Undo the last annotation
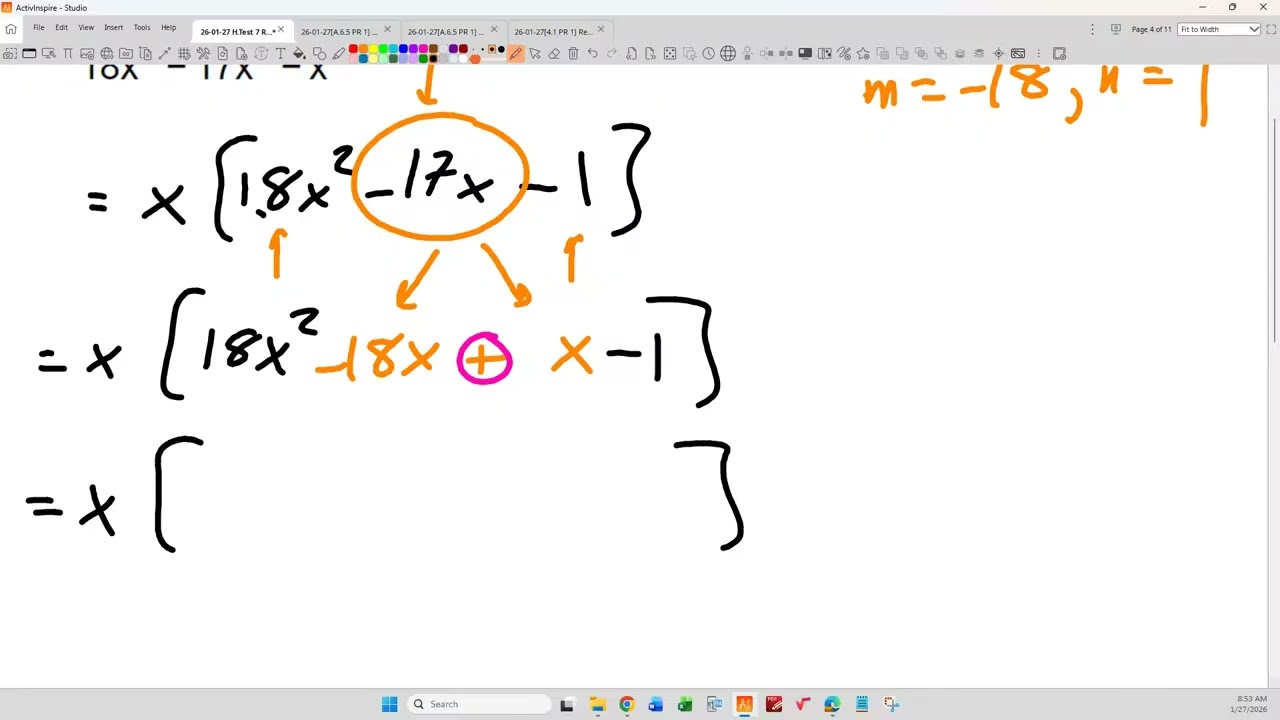This screenshot has width=1280, height=720. [592, 53]
